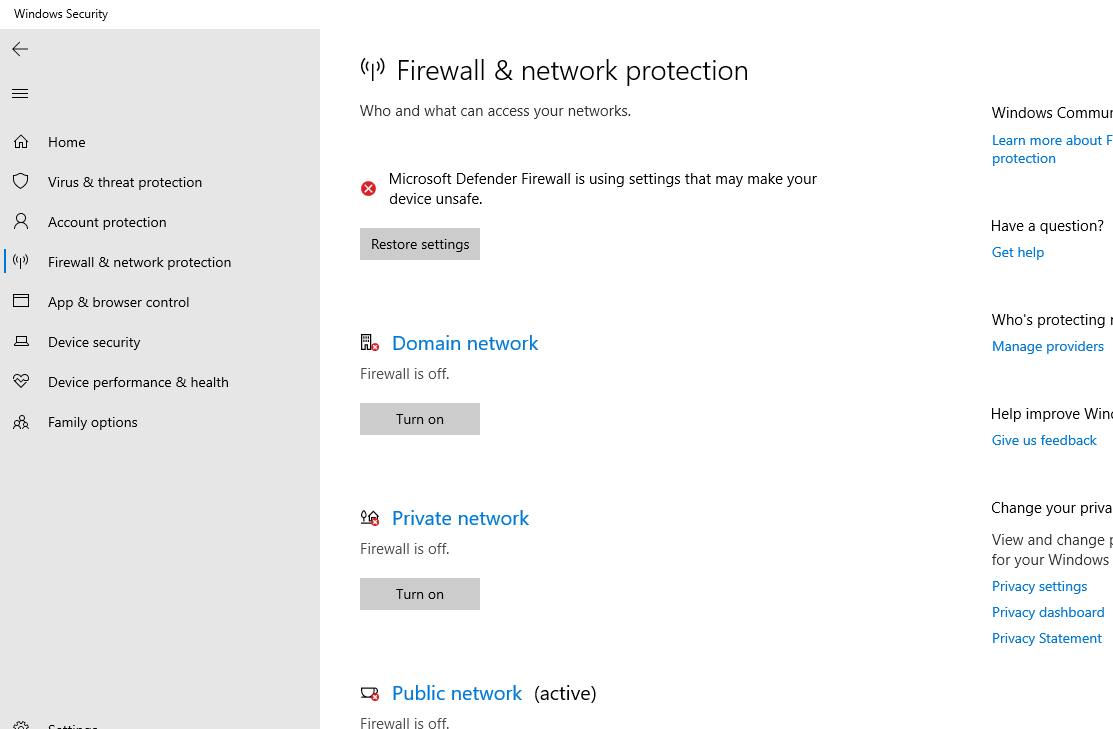Click the Device performance heart icon

tap(21, 382)
